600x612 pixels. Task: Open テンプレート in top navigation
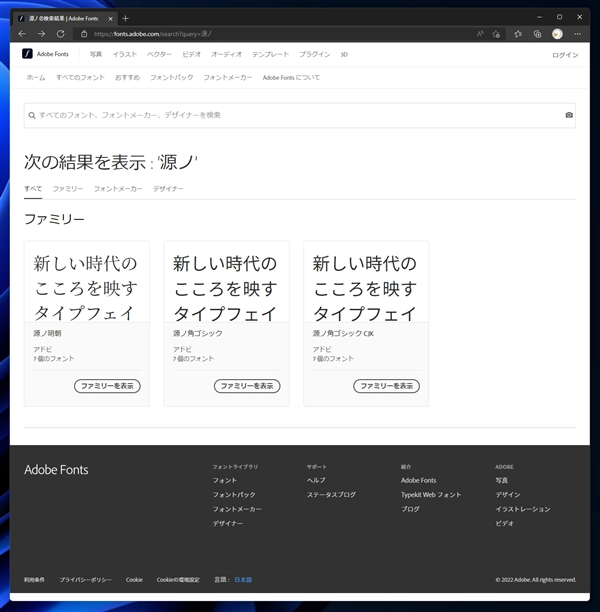point(271,54)
